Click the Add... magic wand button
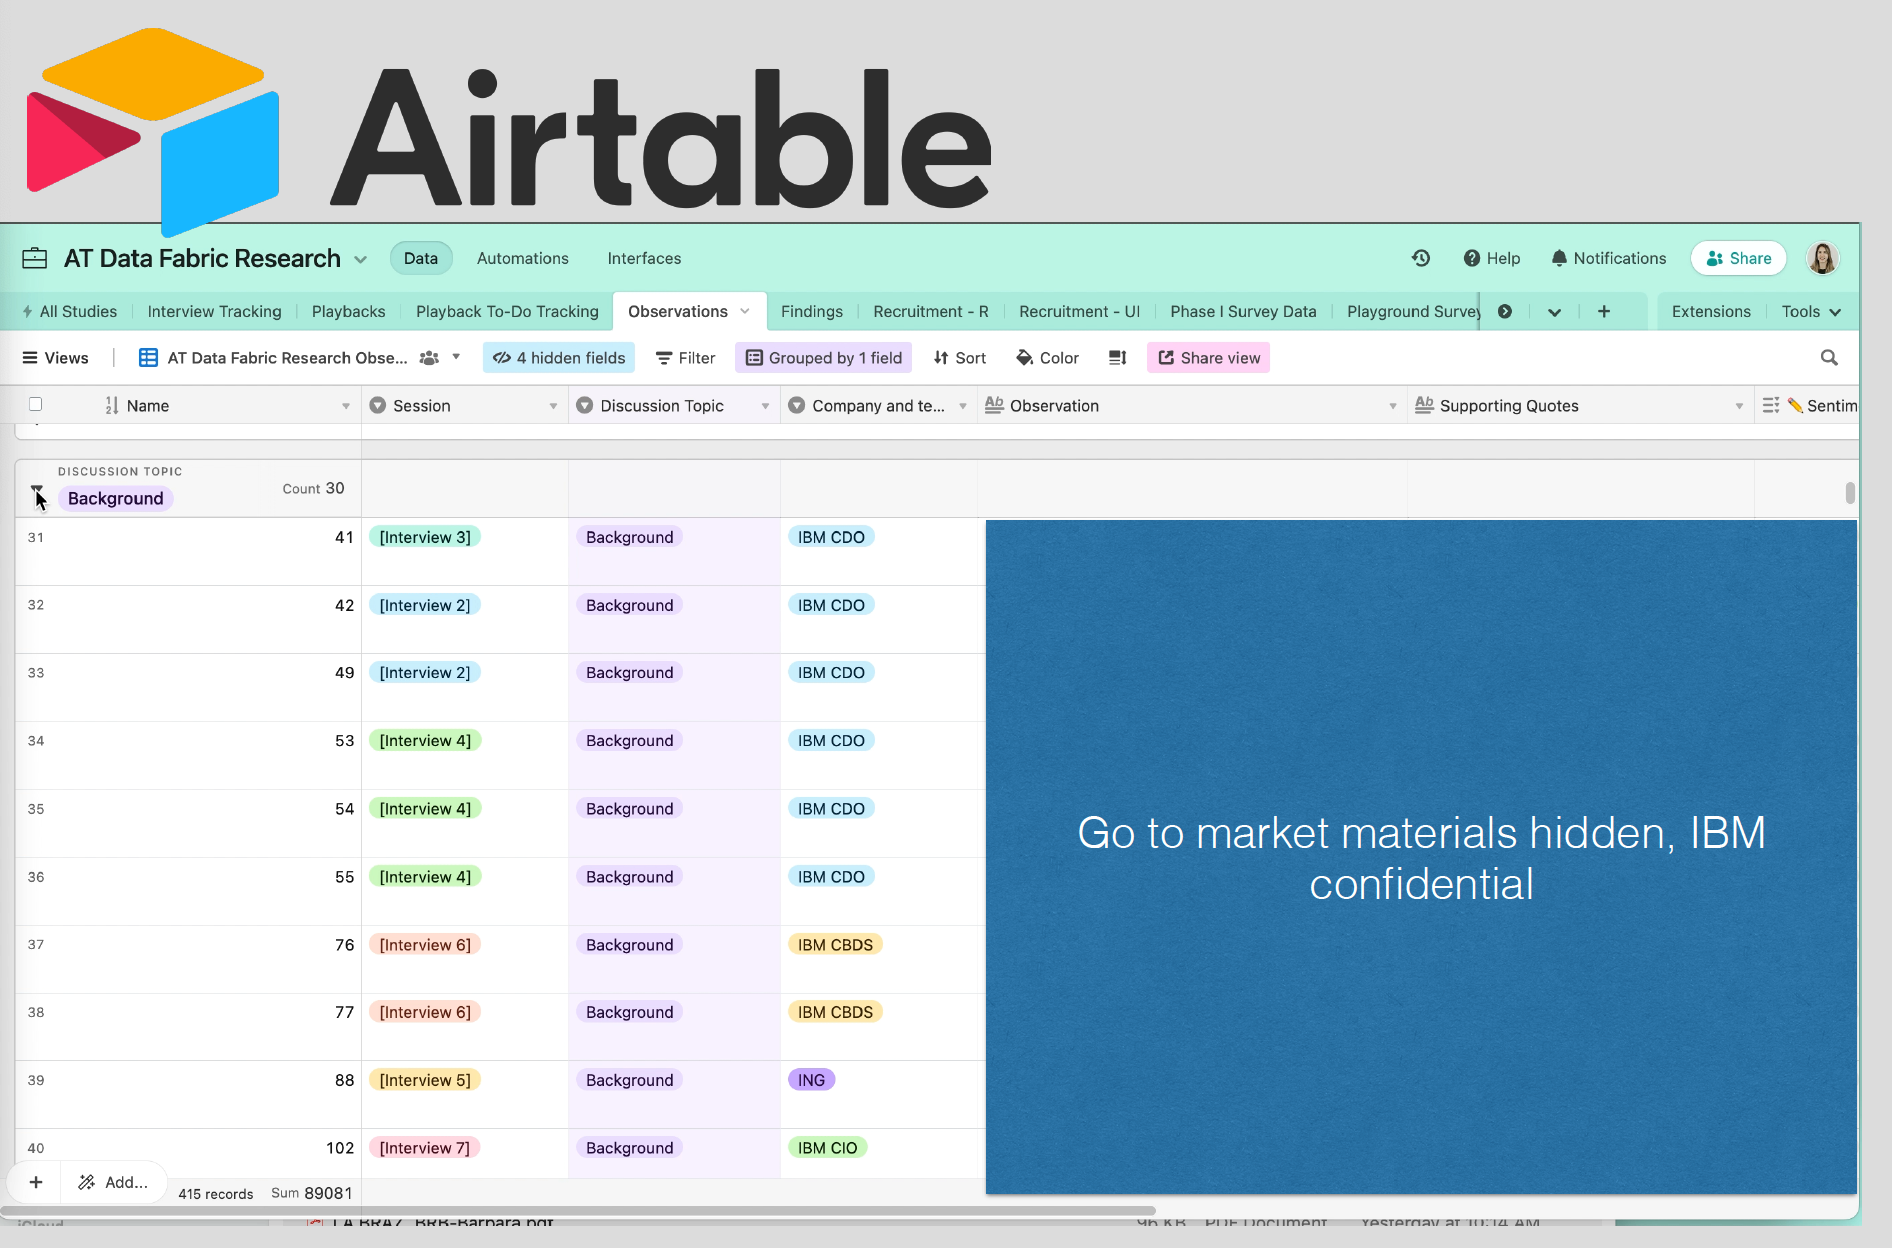The image size is (1892, 1248). click(x=113, y=1182)
